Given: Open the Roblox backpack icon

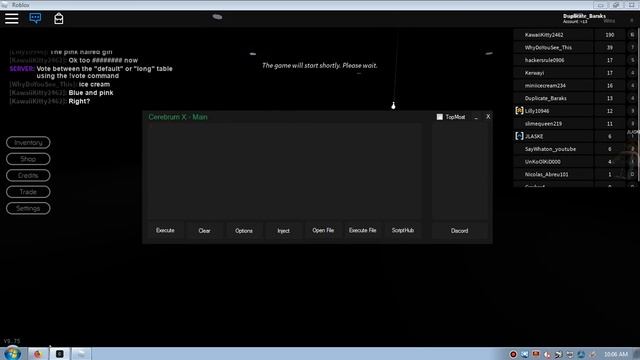Looking at the screenshot, I should click(x=58, y=18).
